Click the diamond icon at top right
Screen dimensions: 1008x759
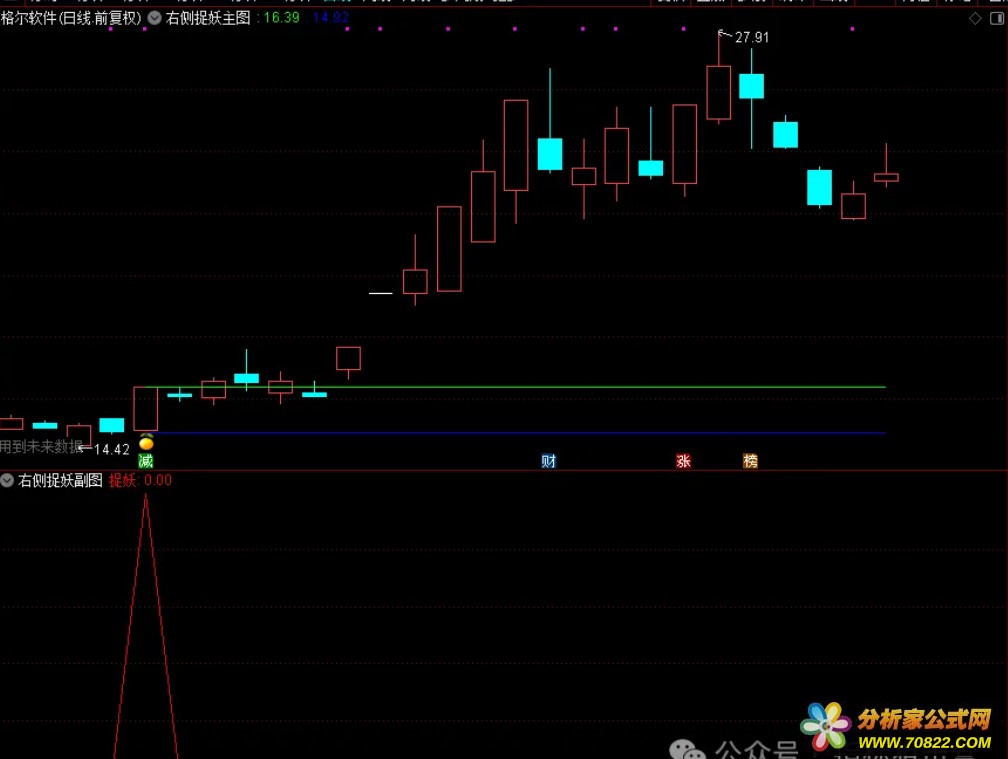coord(975,18)
